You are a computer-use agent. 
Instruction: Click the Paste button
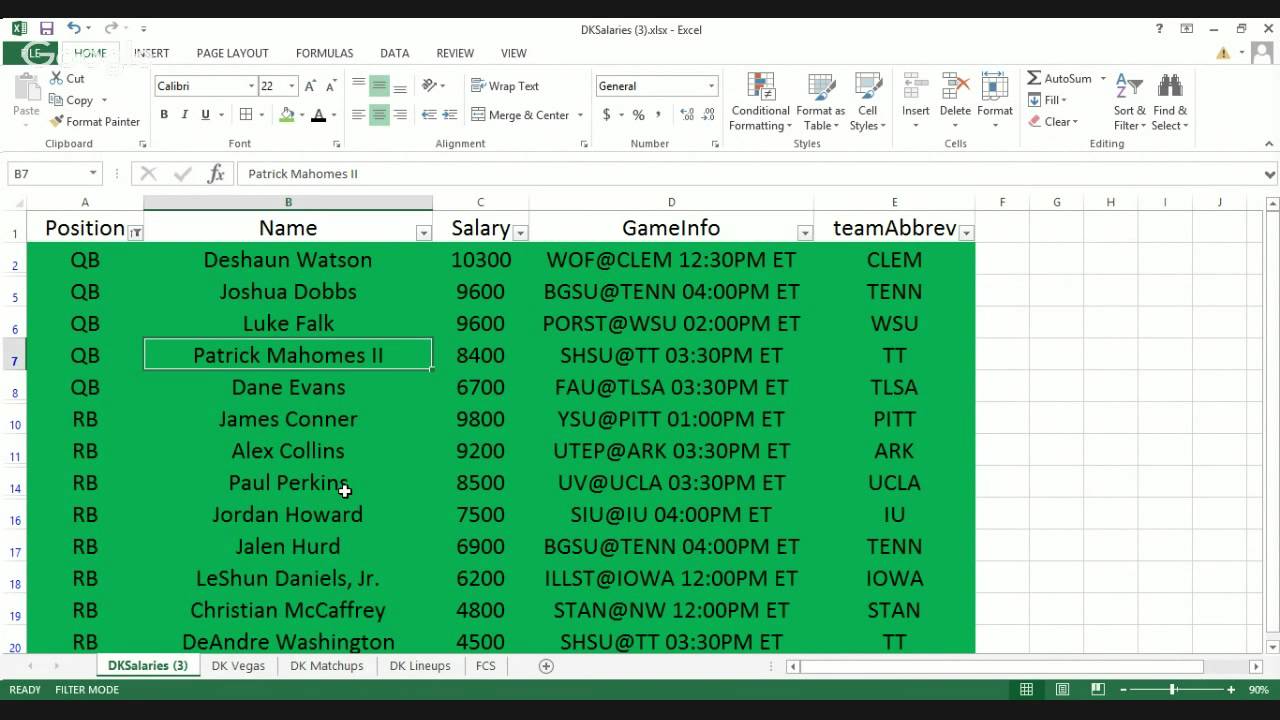(x=26, y=98)
